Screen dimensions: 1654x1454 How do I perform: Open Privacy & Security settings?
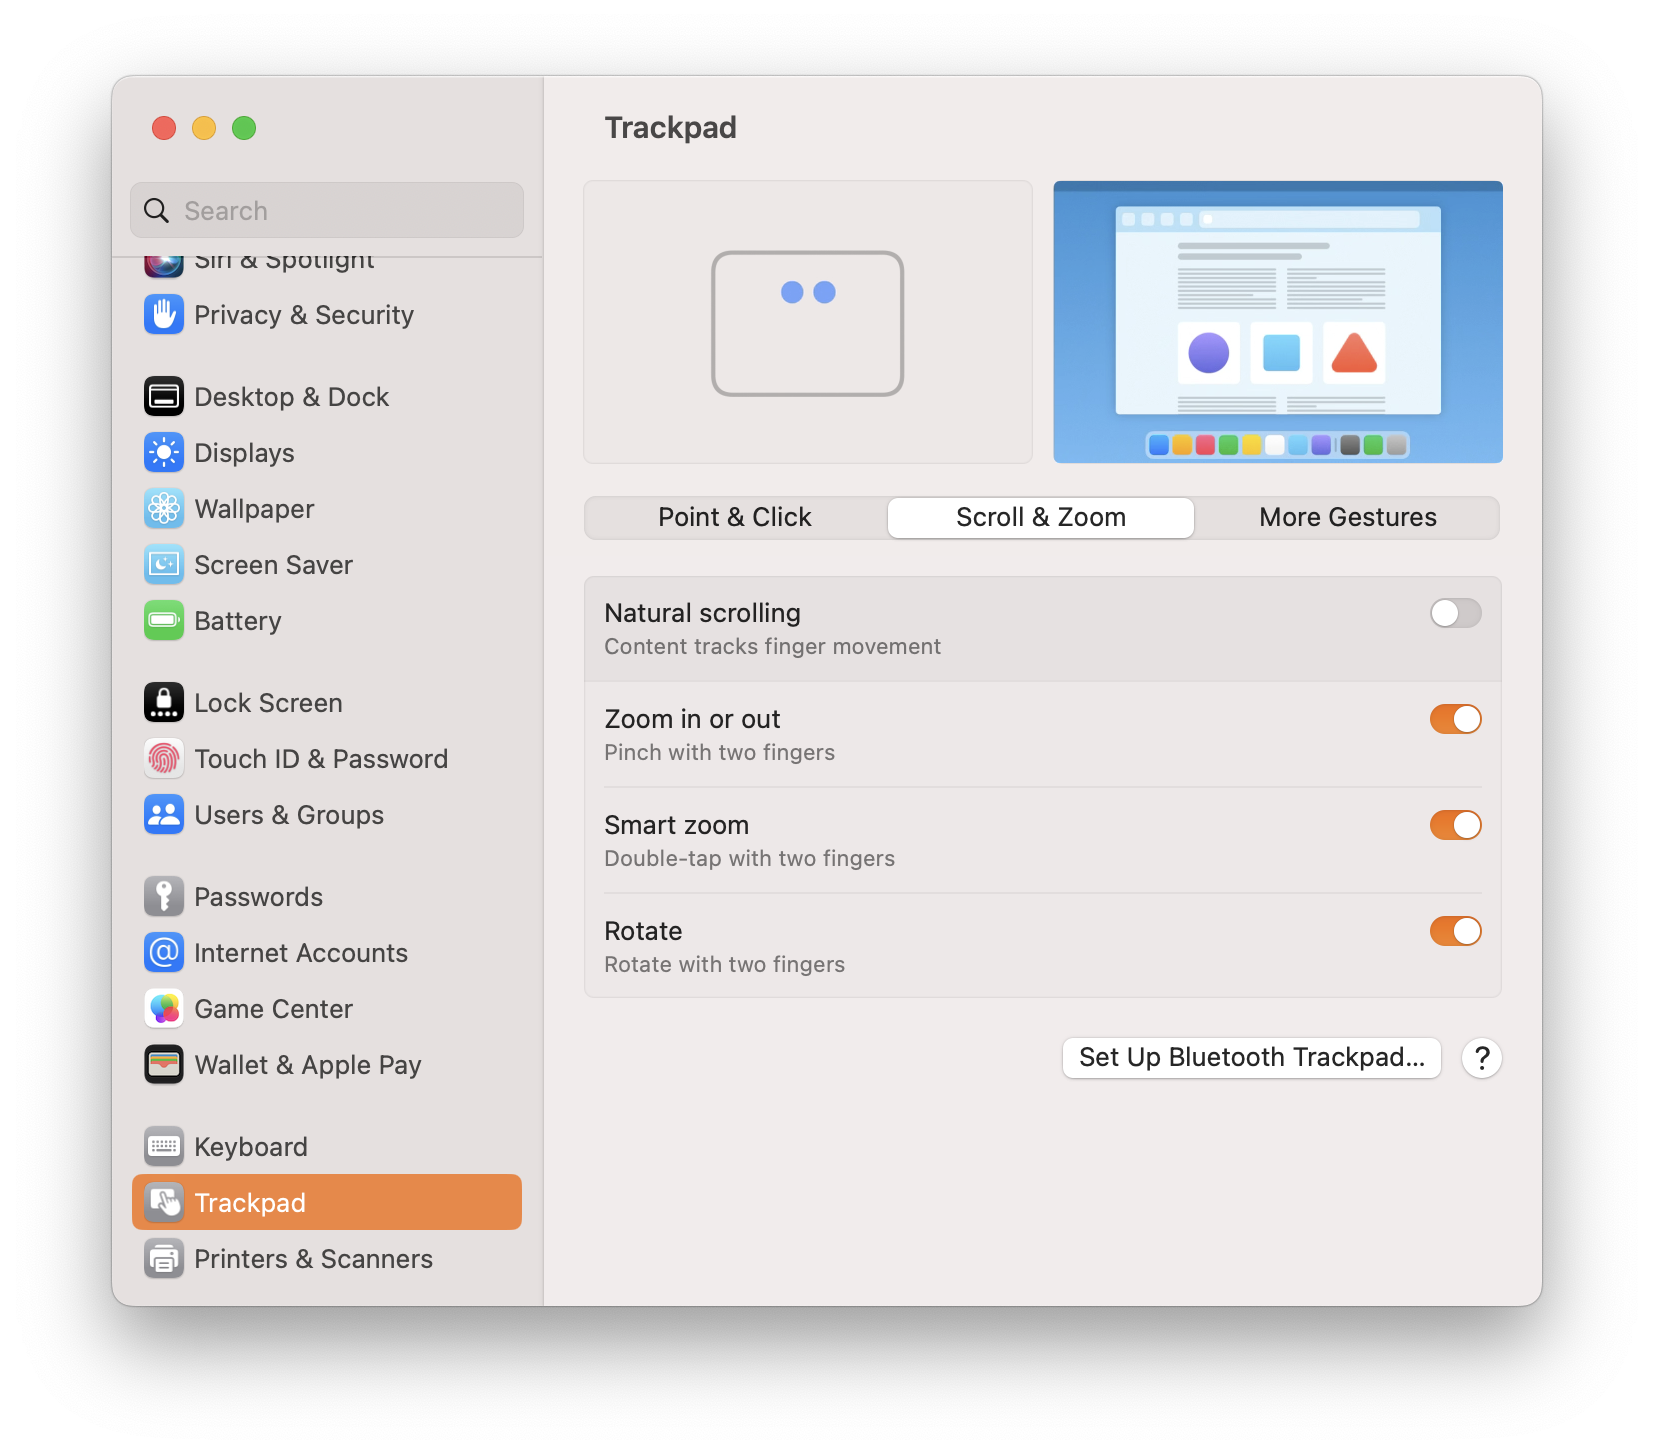(x=304, y=315)
